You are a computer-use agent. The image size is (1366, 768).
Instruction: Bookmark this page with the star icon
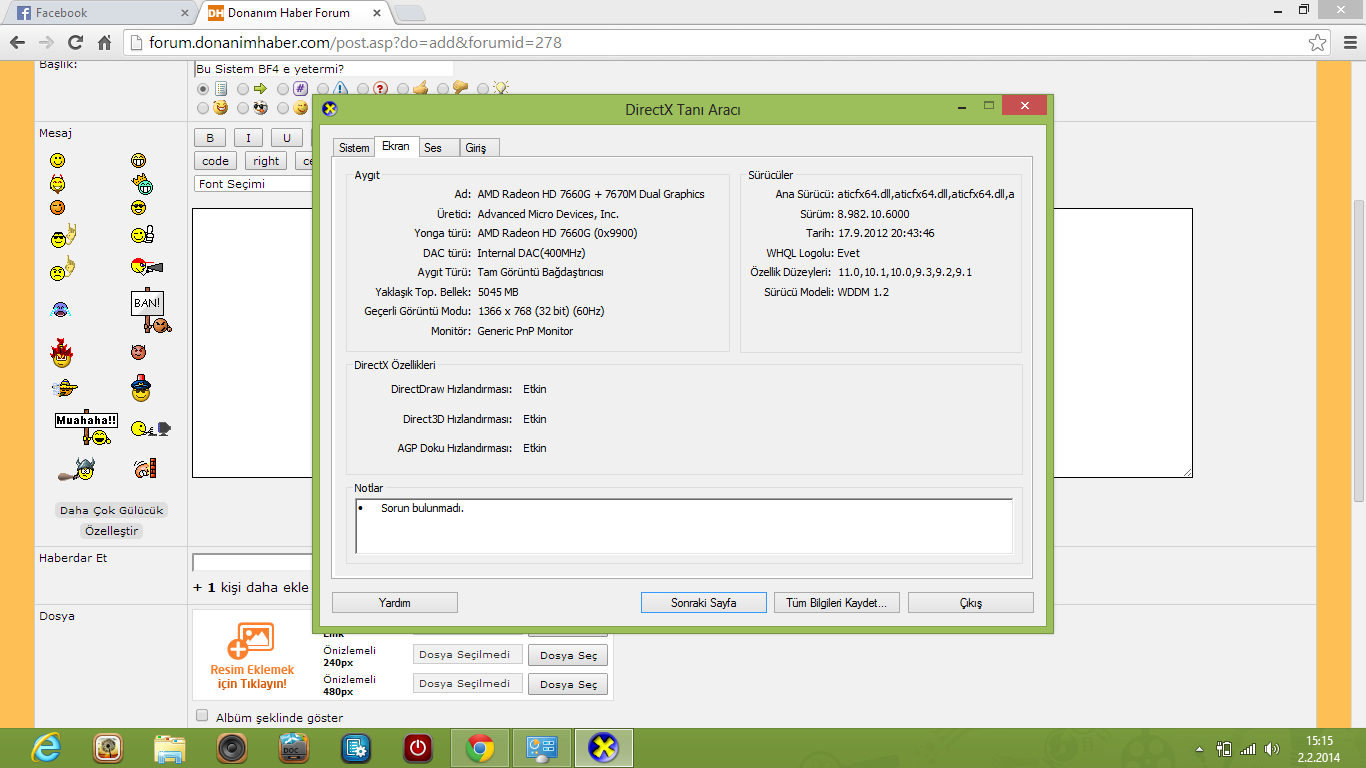(x=1318, y=43)
